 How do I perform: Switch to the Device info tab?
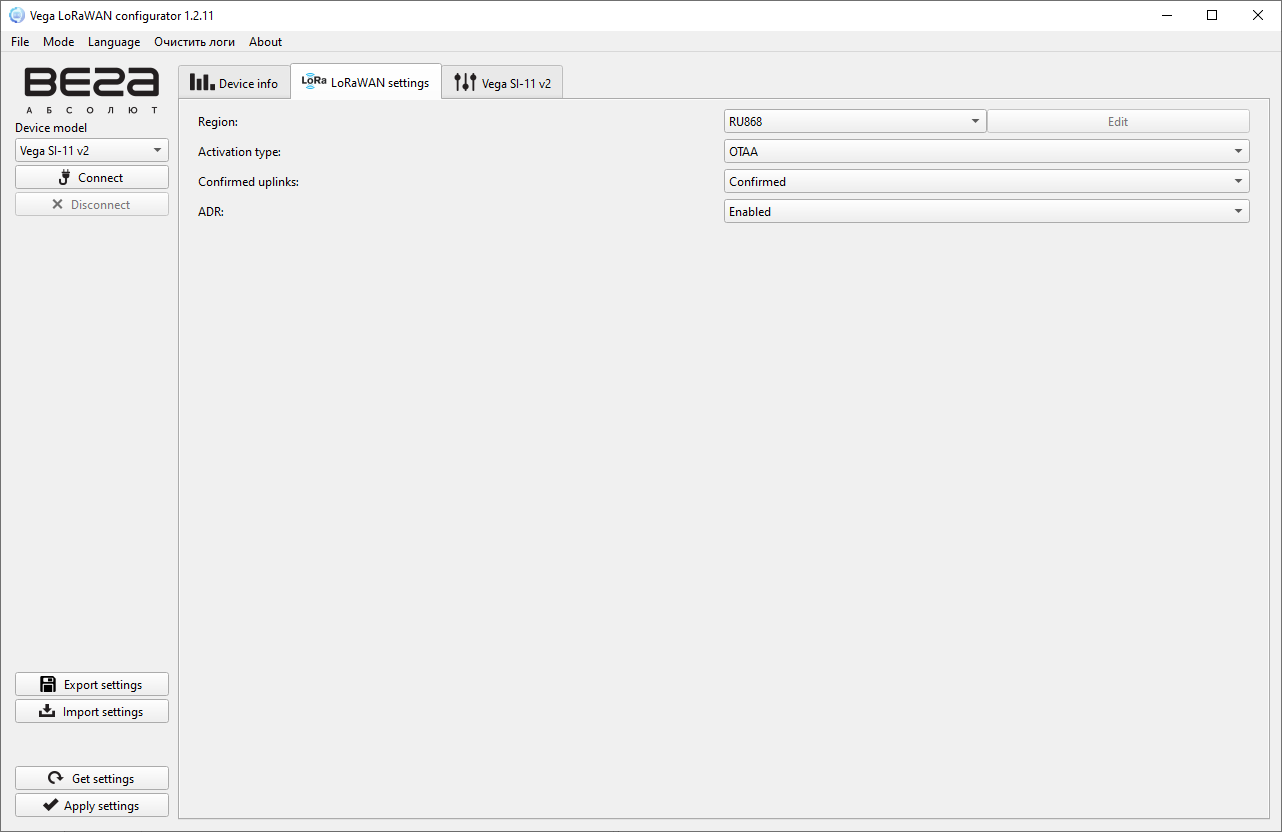(x=235, y=83)
